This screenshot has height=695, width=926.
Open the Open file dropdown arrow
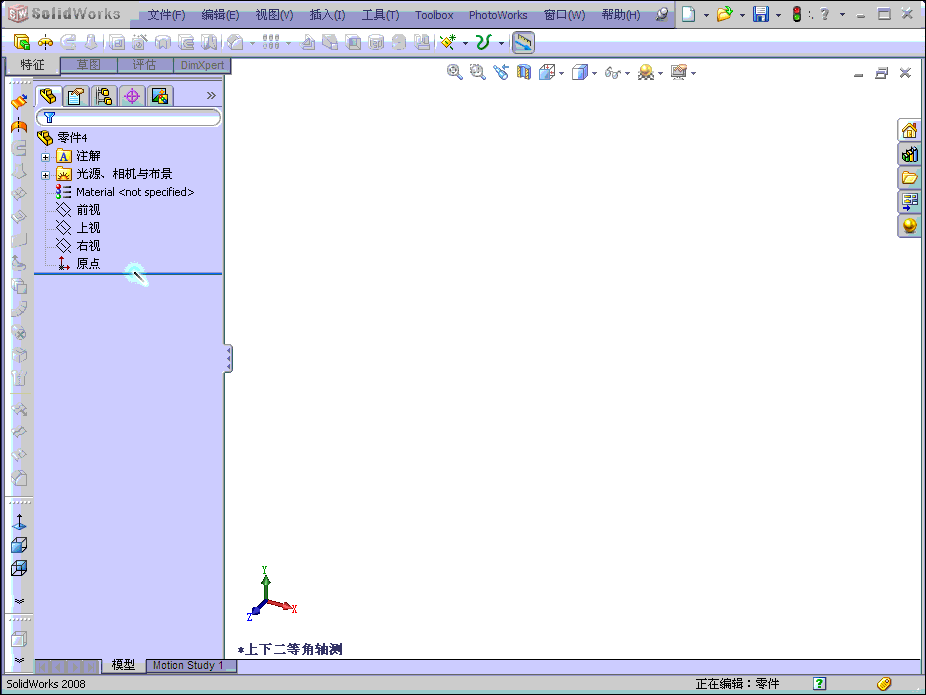click(x=742, y=15)
